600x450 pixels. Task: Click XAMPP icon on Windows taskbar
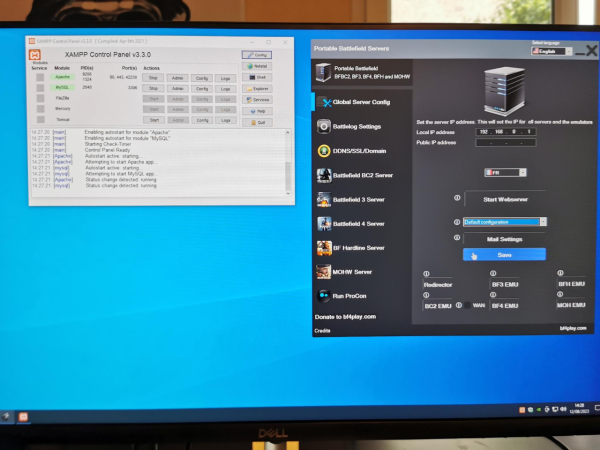pyautogui.click(x=23, y=417)
